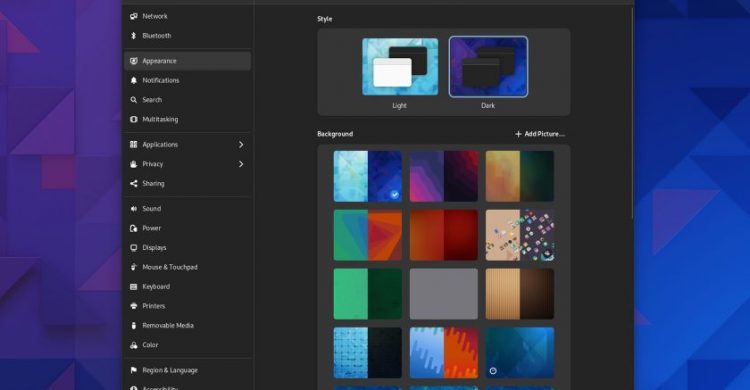This screenshot has height=390, width=750.
Task: Choose the purple and magenta wallpaper
Action: click(x=444, y=176)
